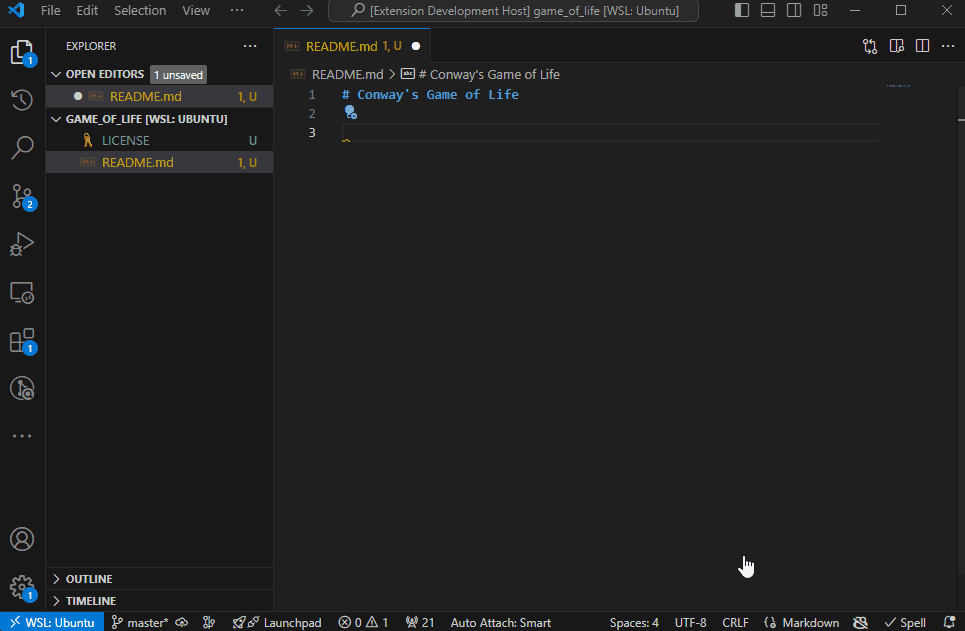
Task: Open the View menu
Action: click(x=196, y=10)
